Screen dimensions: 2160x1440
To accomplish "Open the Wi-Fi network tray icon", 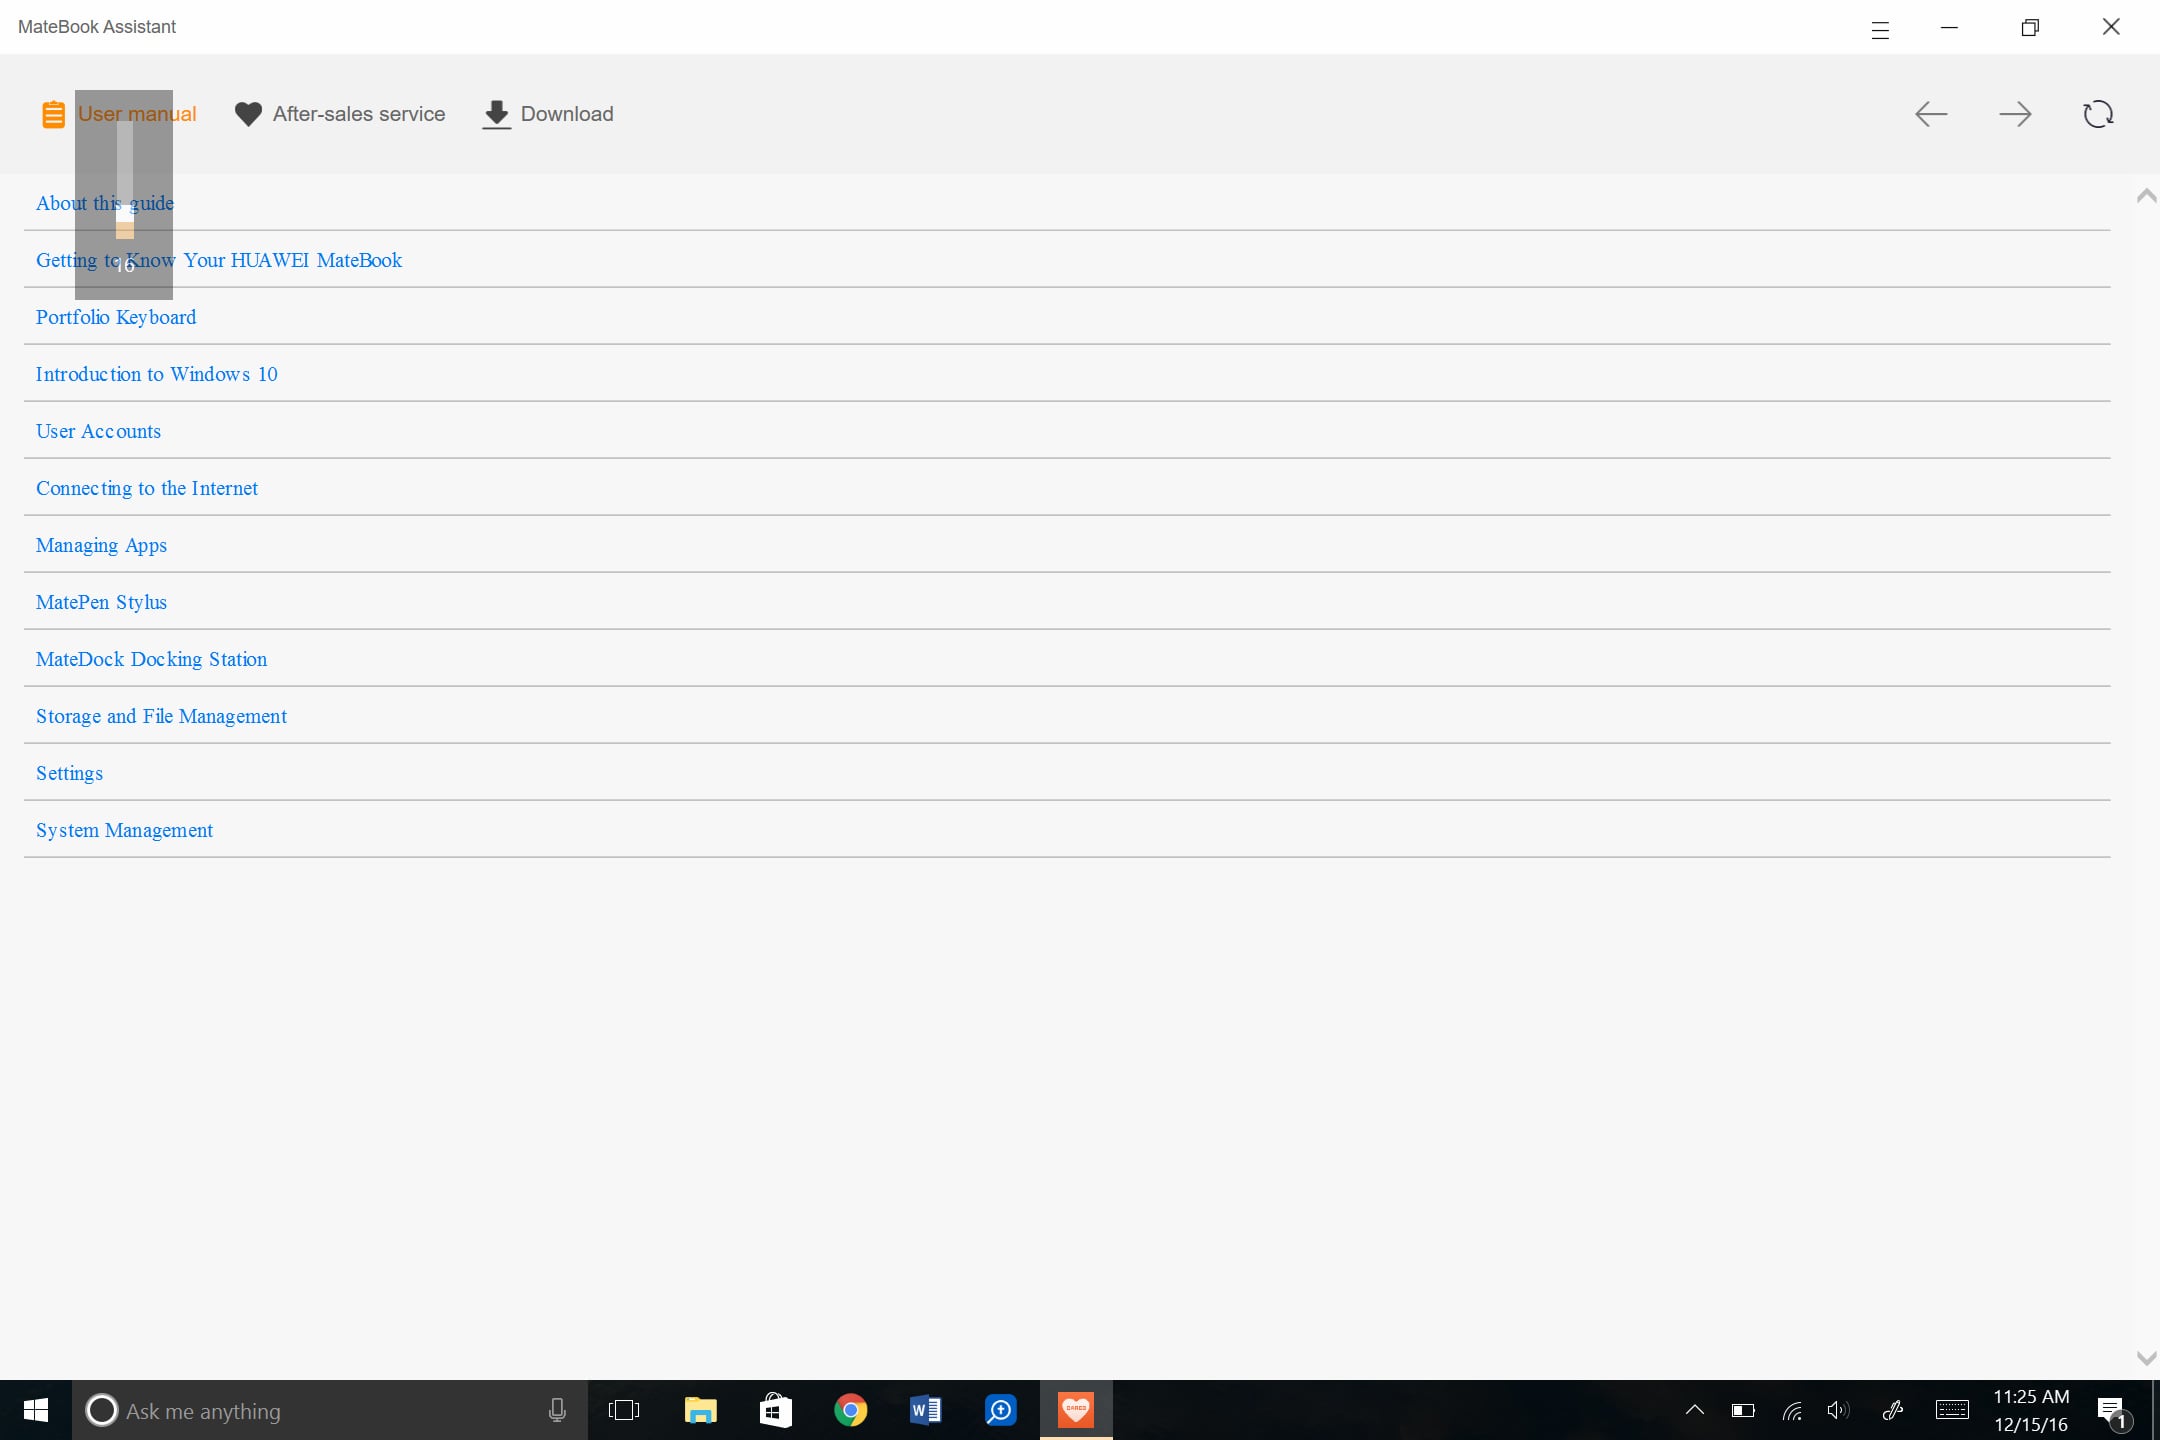I will (1792, 1411).
